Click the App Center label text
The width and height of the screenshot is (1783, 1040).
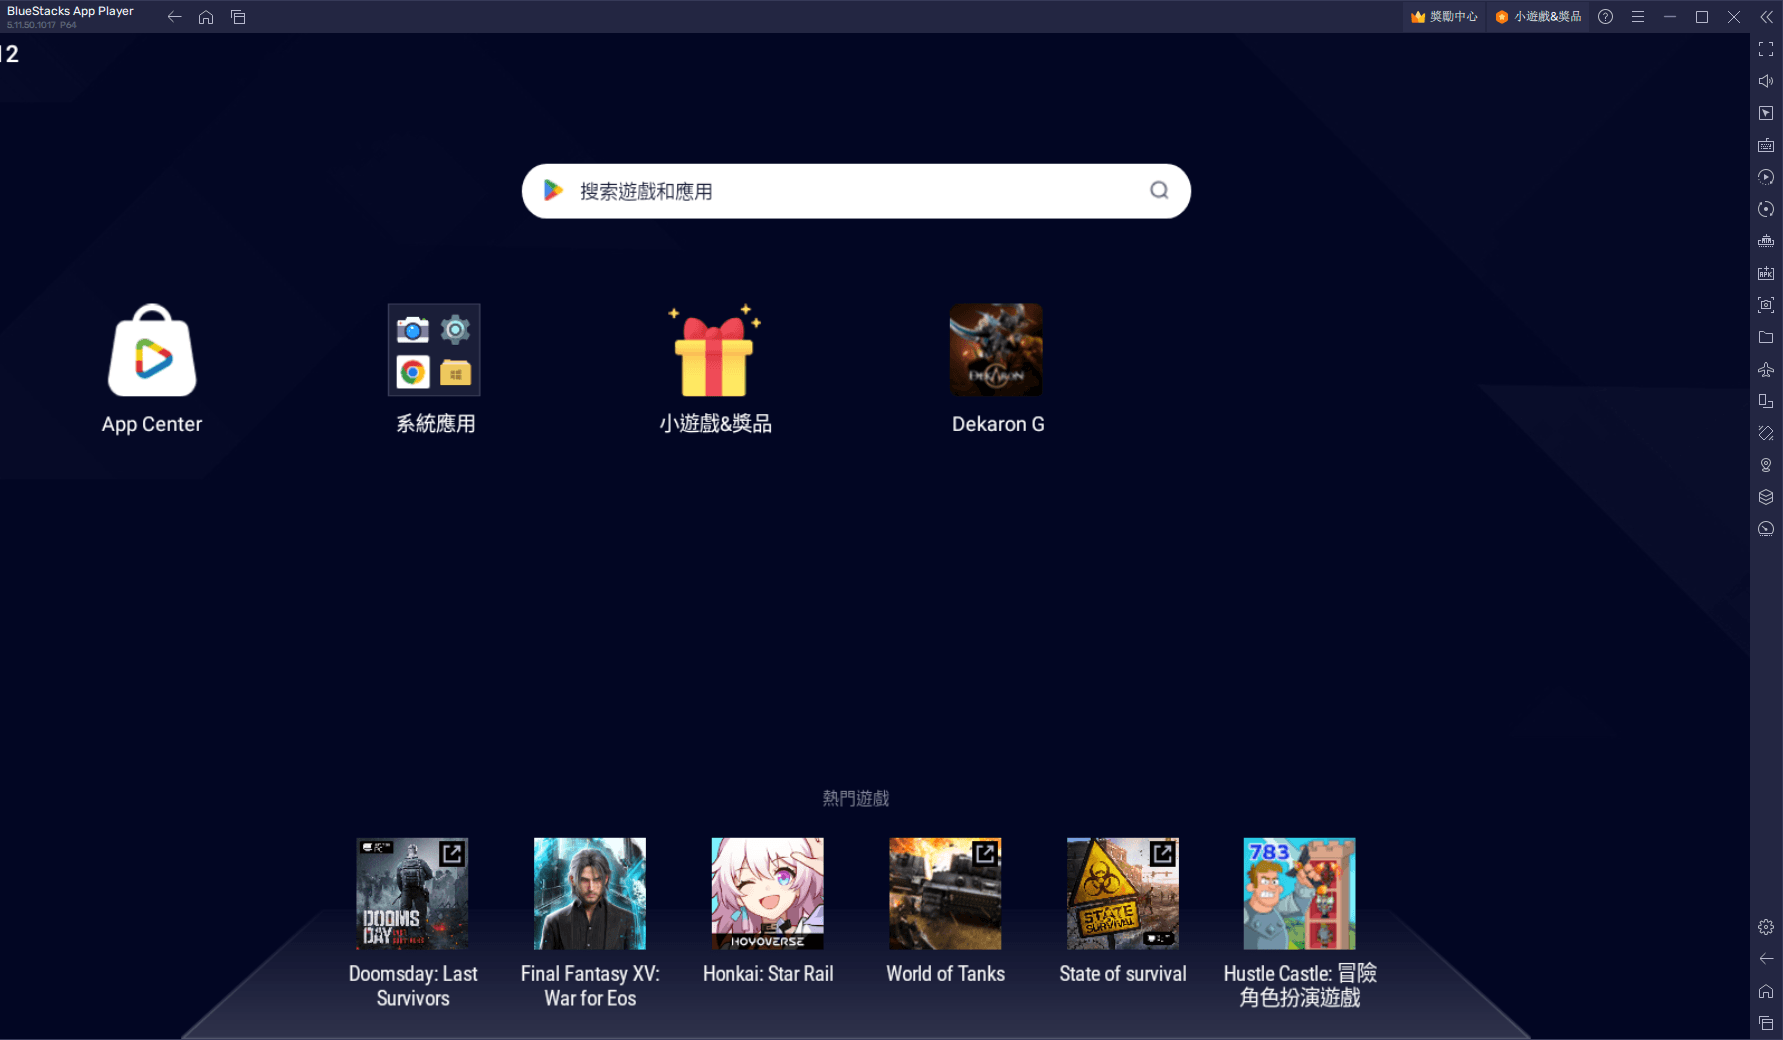152,424
